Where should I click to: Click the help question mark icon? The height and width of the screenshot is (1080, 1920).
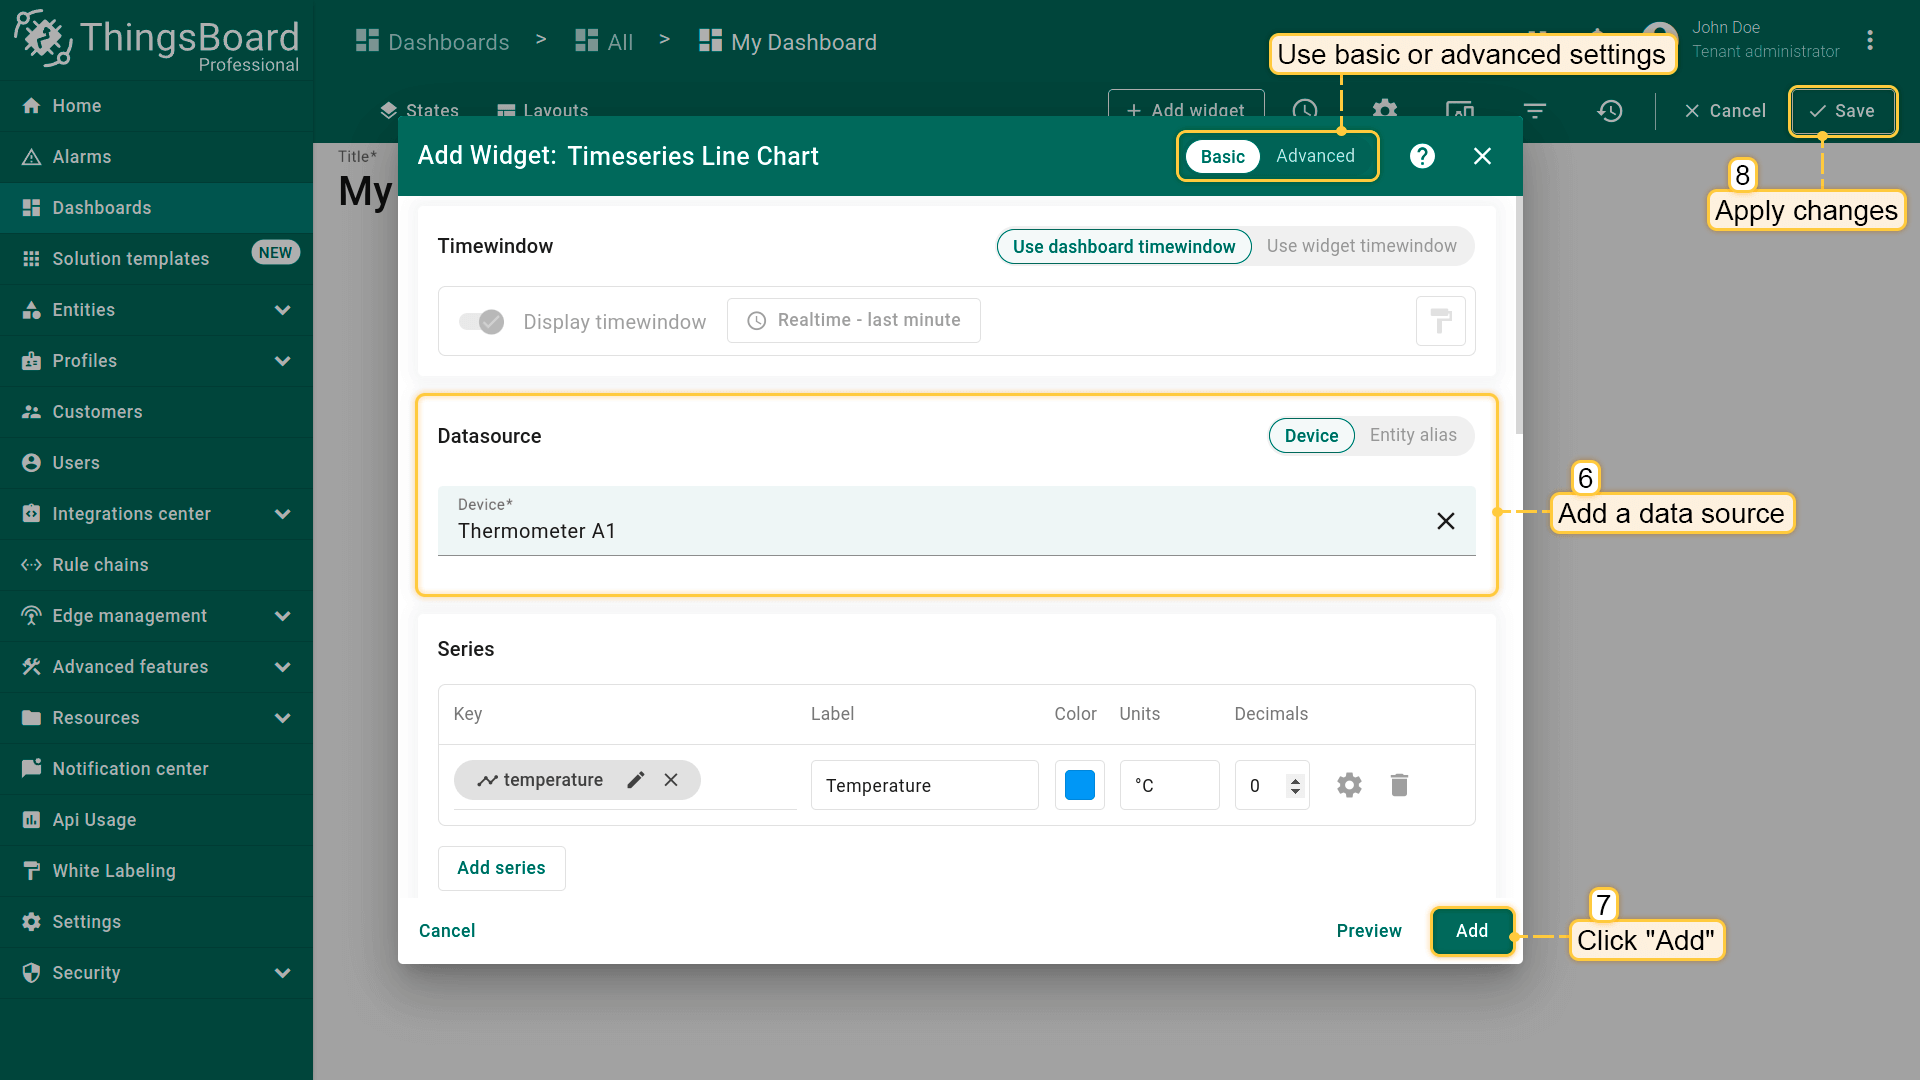click(x=1422, y=156)
